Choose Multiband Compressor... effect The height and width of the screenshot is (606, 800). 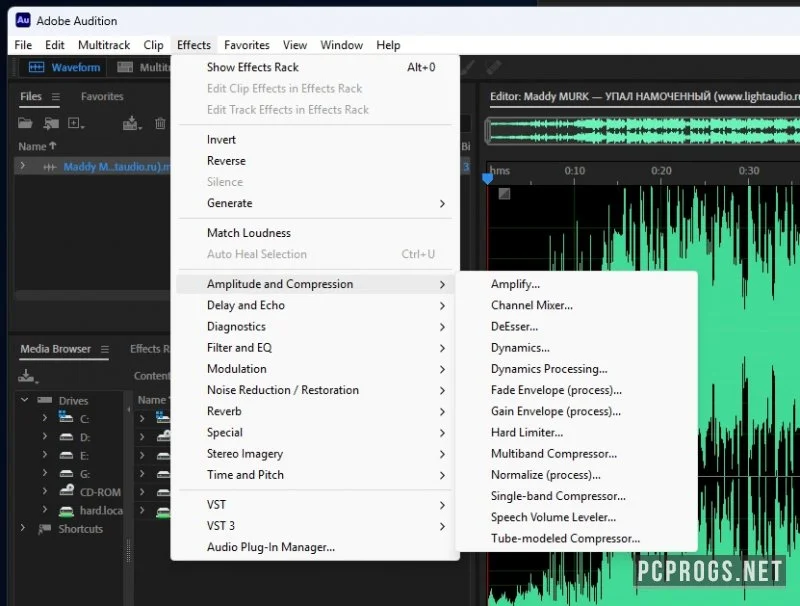click(x=577, y=454)
